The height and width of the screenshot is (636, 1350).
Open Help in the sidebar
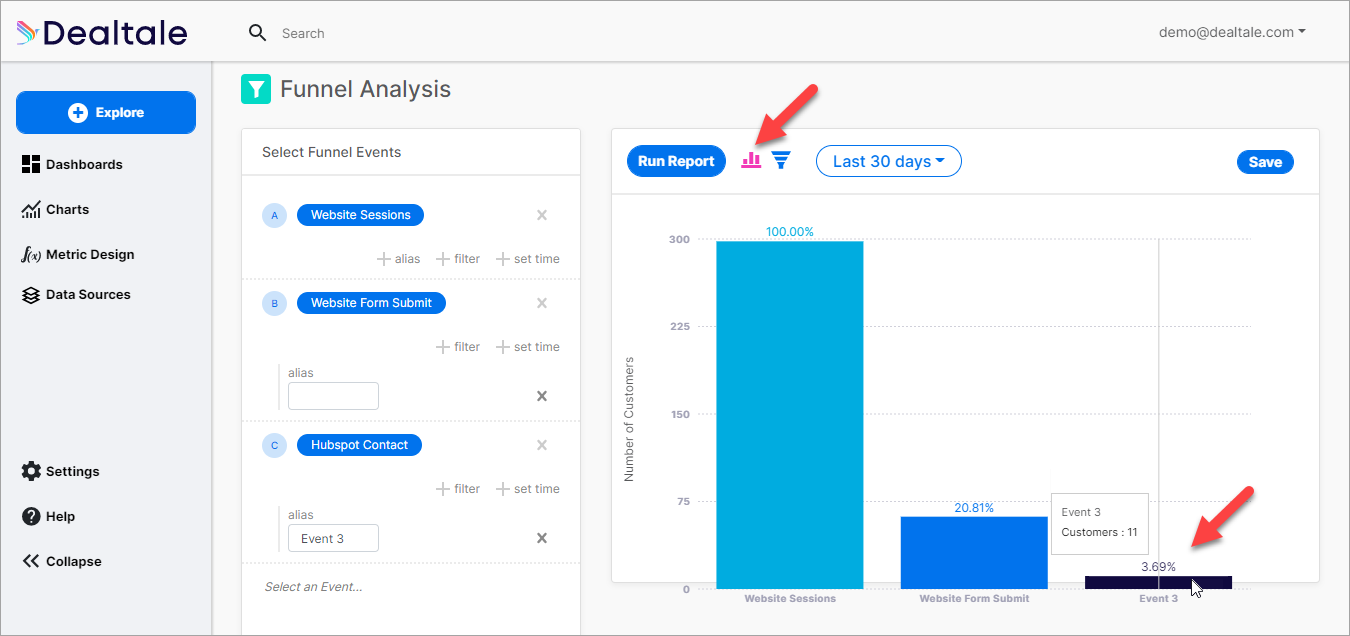(x=48, y=516)
